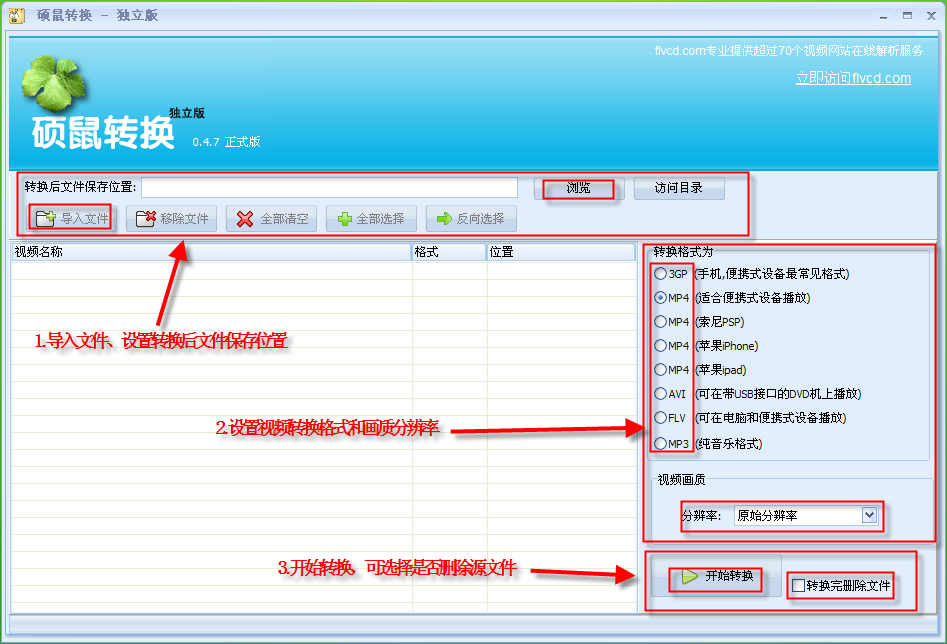Screen dimensions: 947x644
Task: Click the Visit Directory (访问目录) button
Action: pos(679,188)
